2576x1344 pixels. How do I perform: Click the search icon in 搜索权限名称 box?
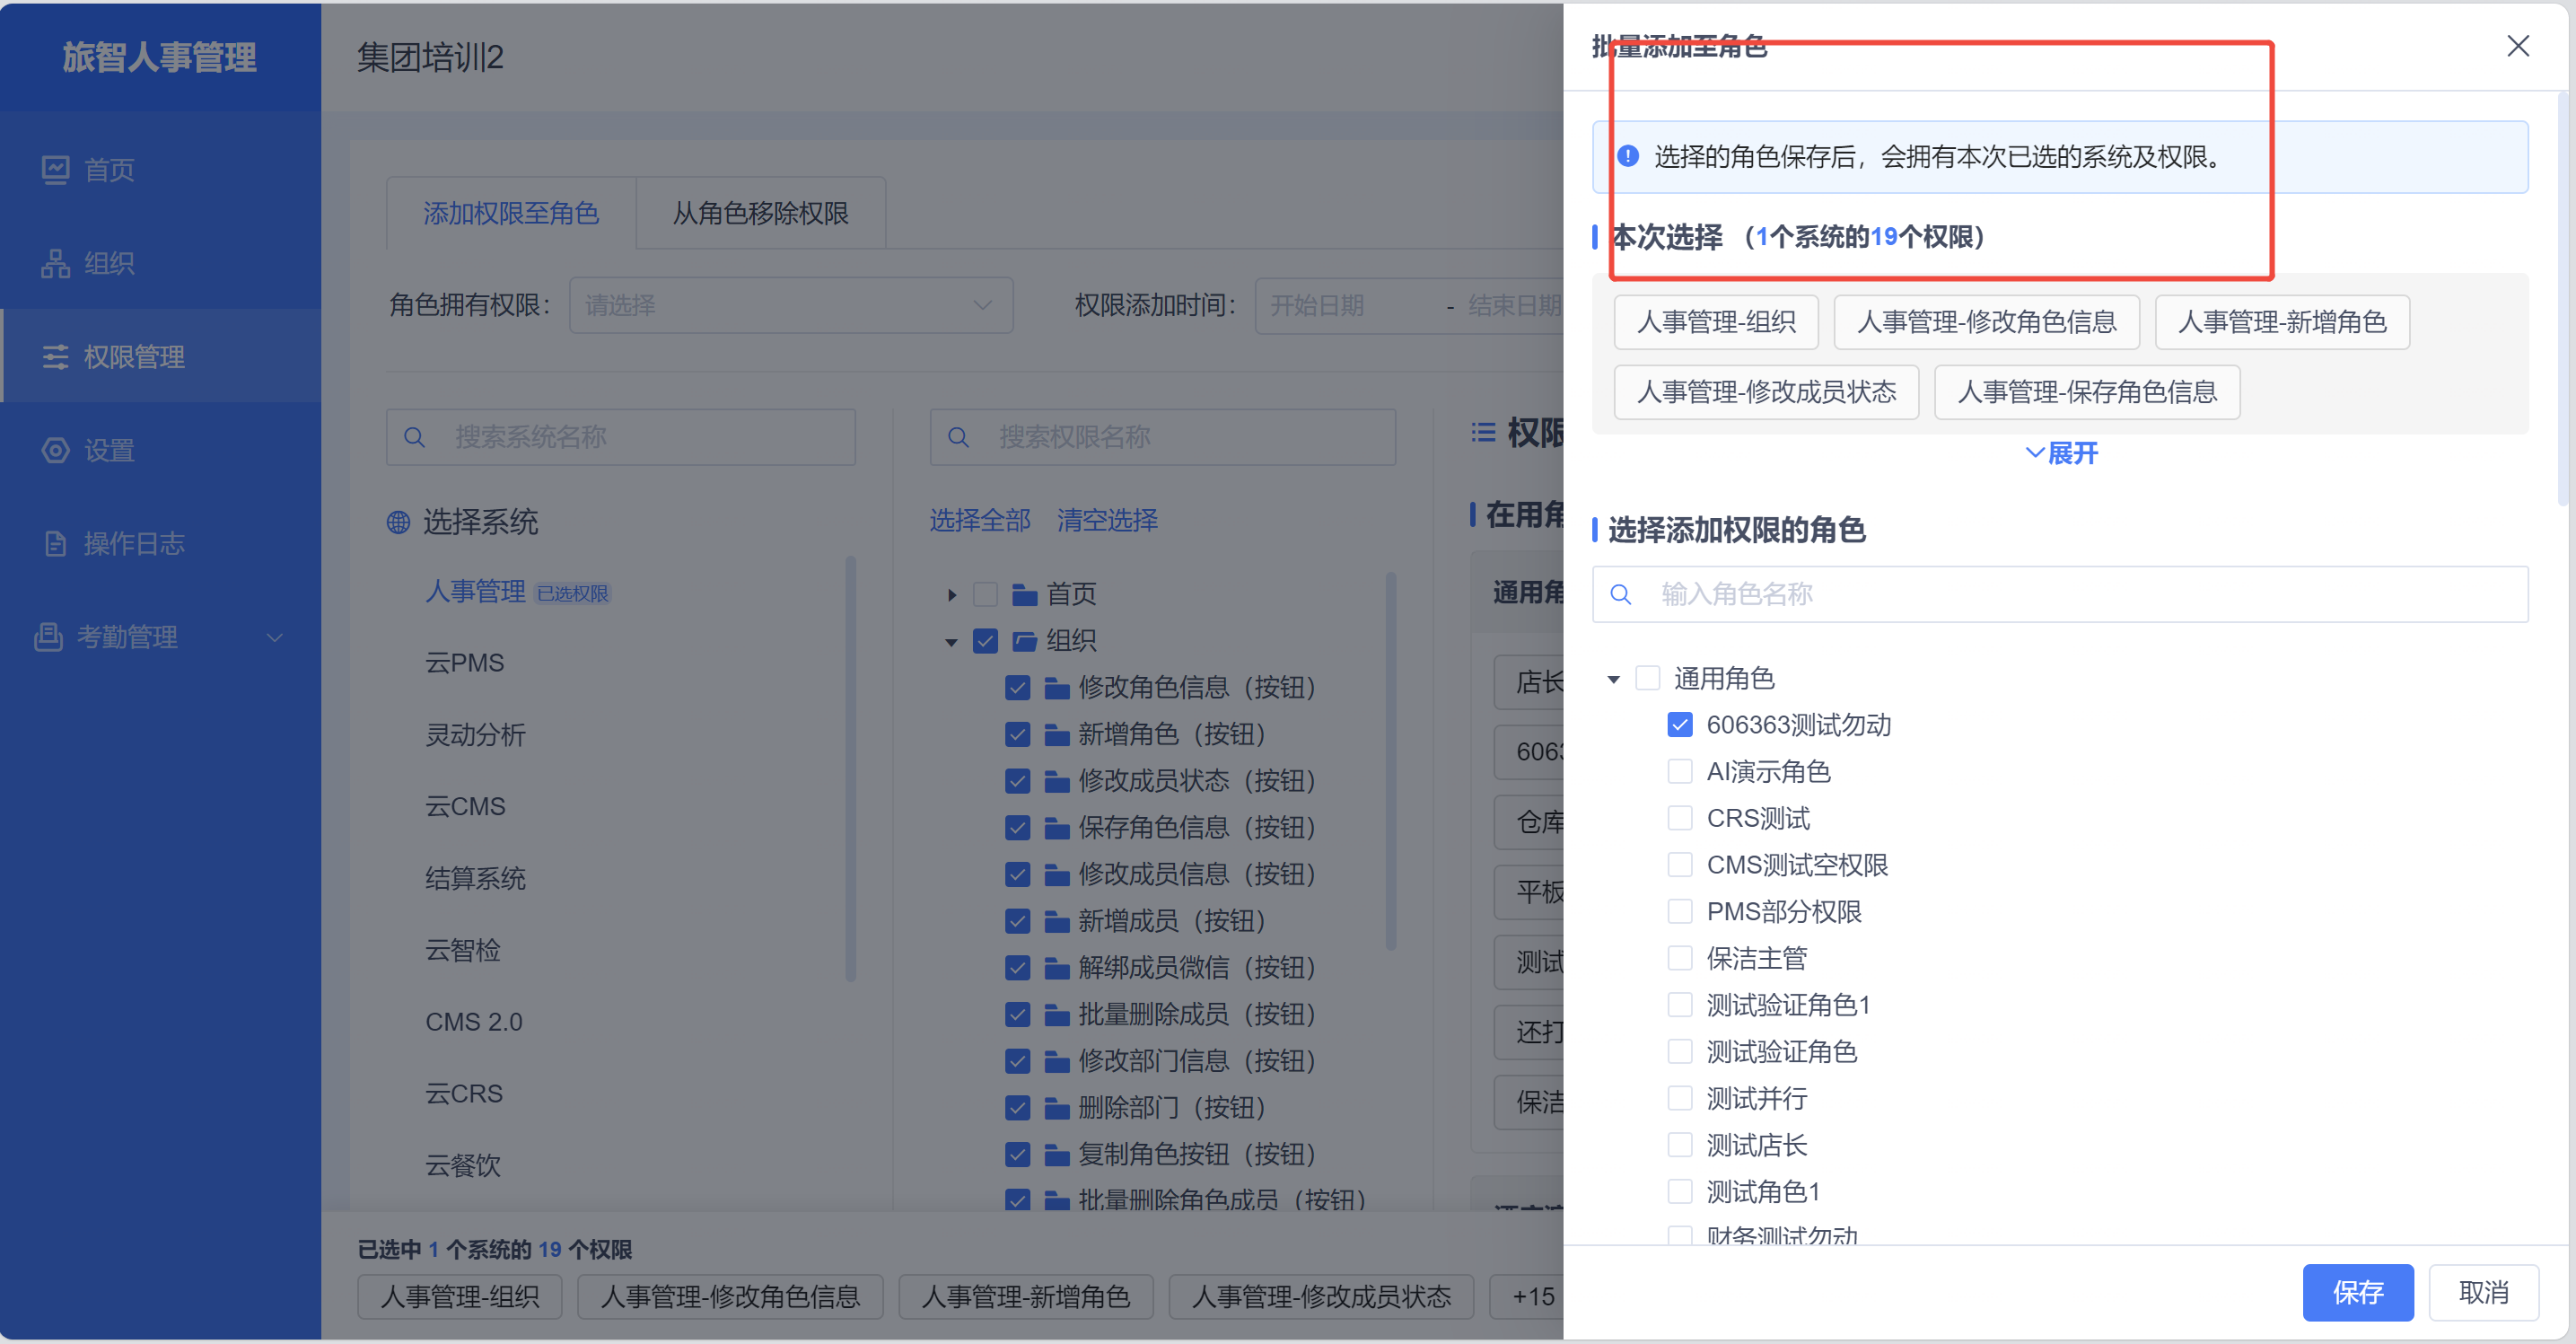(958, 437)
